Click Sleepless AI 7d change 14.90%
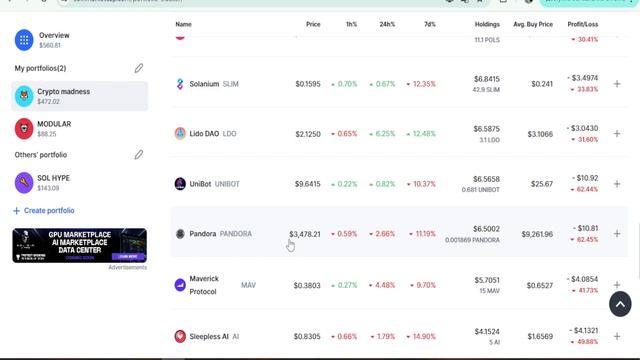Image resolution: width=640 pixels, height=360 pixels. (421, 337)
